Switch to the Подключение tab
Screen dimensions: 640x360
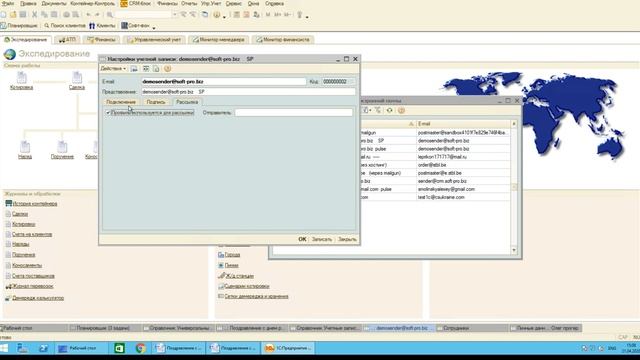click(121, 102)
